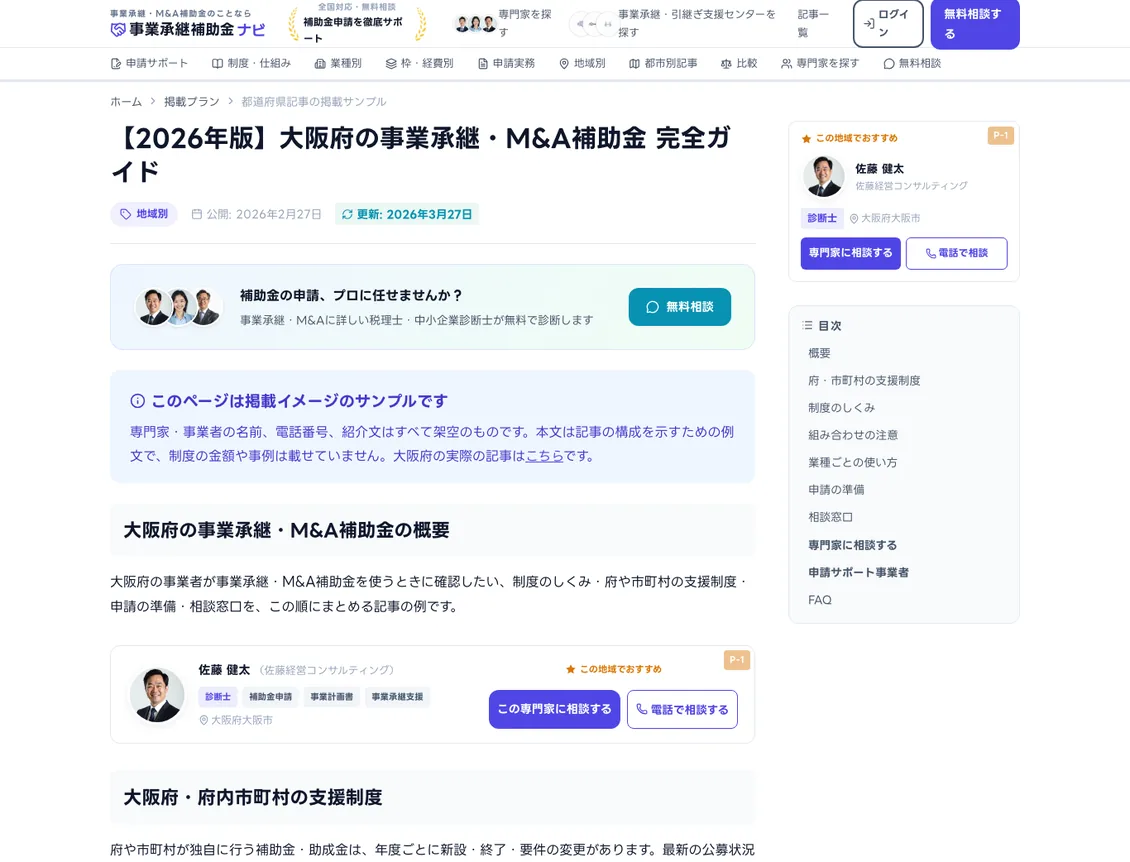Open 専門家を探す in the navigation bar
This screenshot has width=1130, height=862.
(x=820, y=63)
